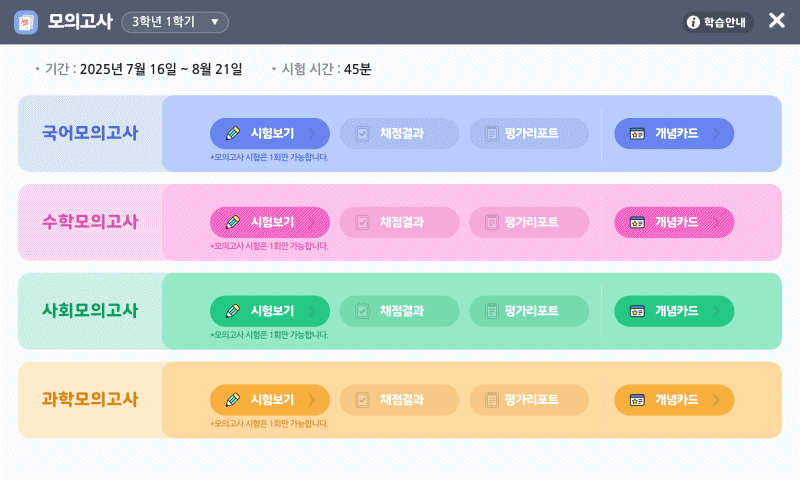Select the 과학모의고사 subject label
Screen dimensions: 800x480
click(x=90, y=400)
